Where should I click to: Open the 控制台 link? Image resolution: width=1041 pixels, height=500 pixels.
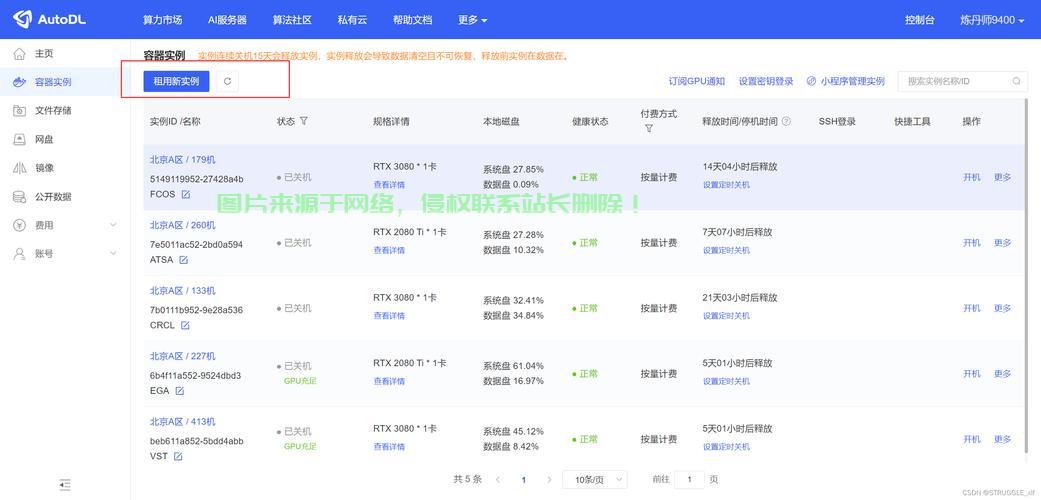click(x=920, y=20)
